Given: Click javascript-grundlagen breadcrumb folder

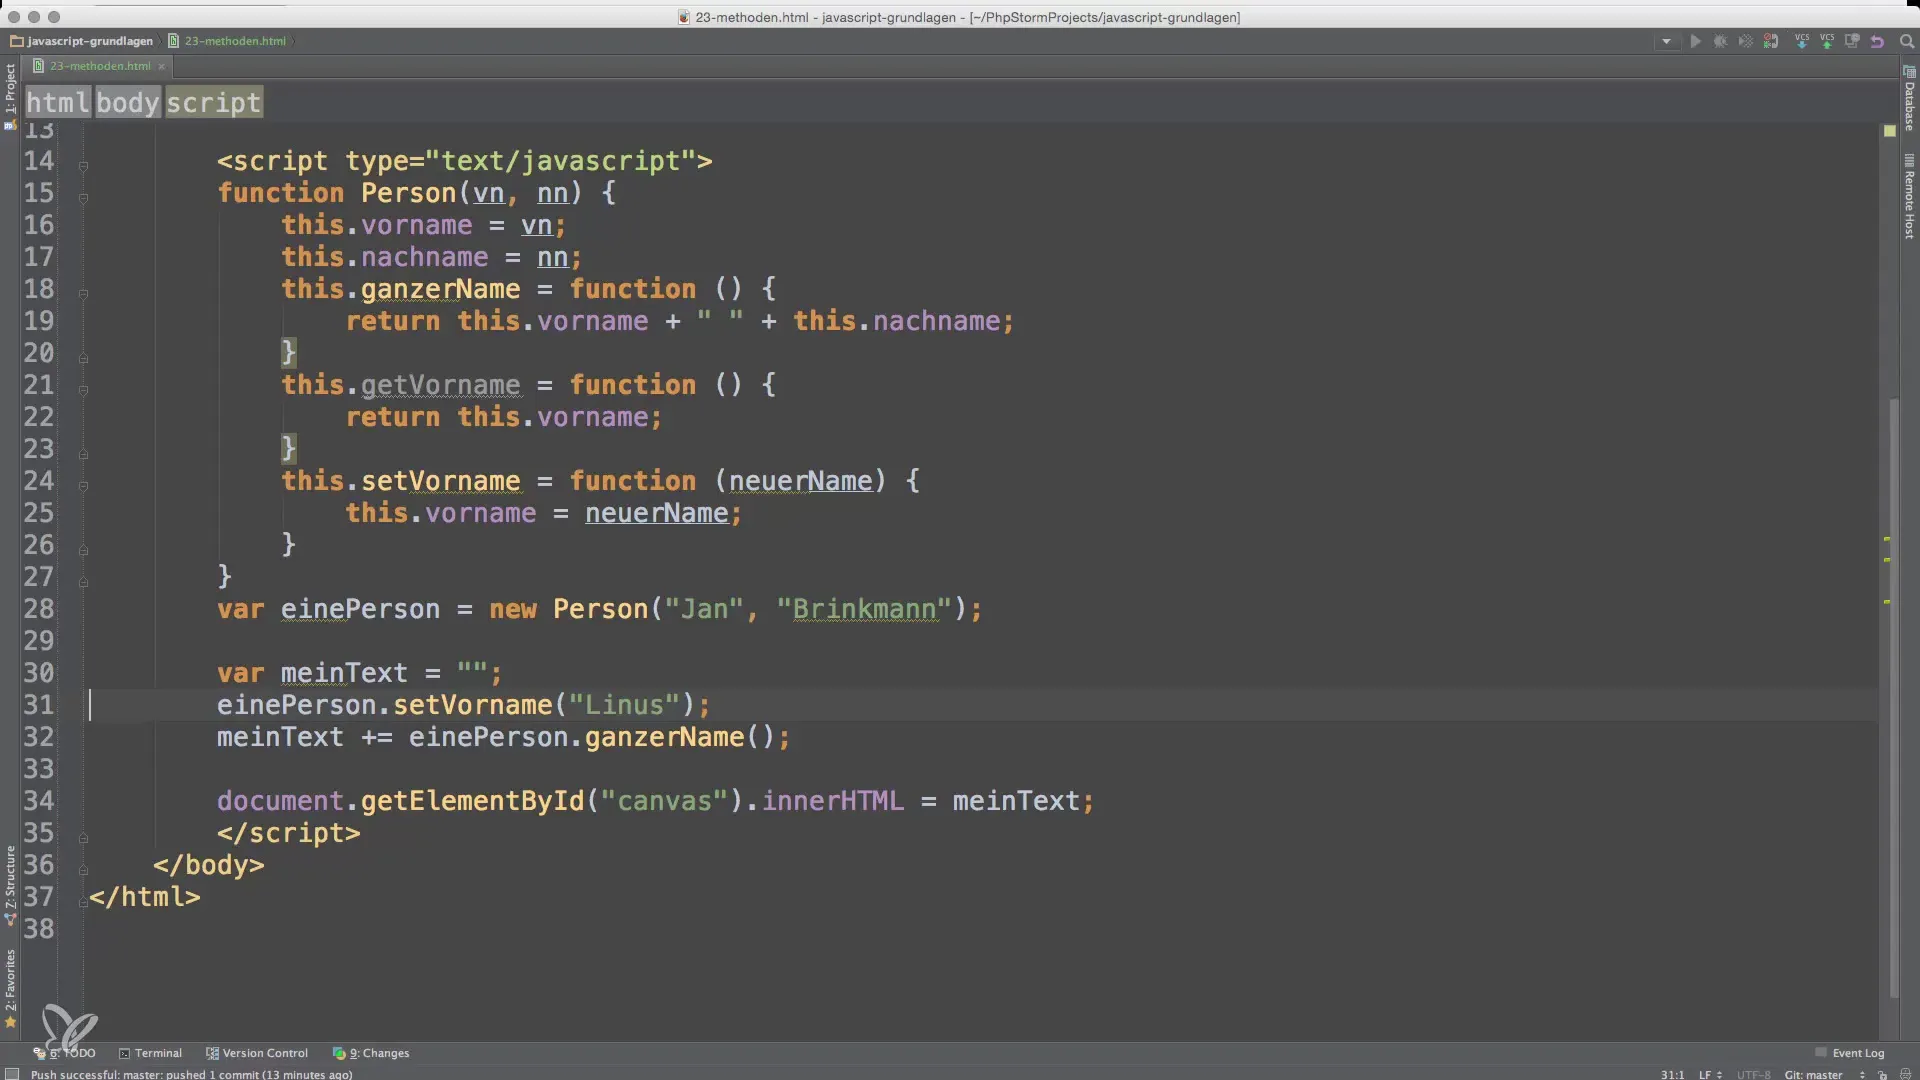Looking at the screenshot, I should 82,41.
